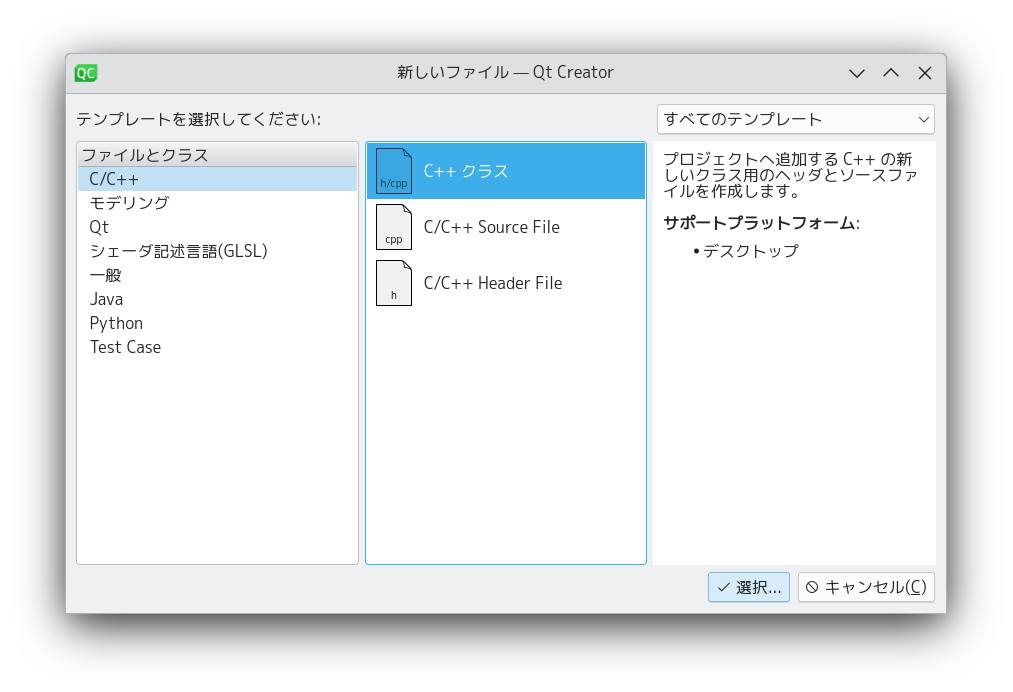
Task: Click the ファイルとクラス header row
Action: pyautogui.click(x=217, y=155)
